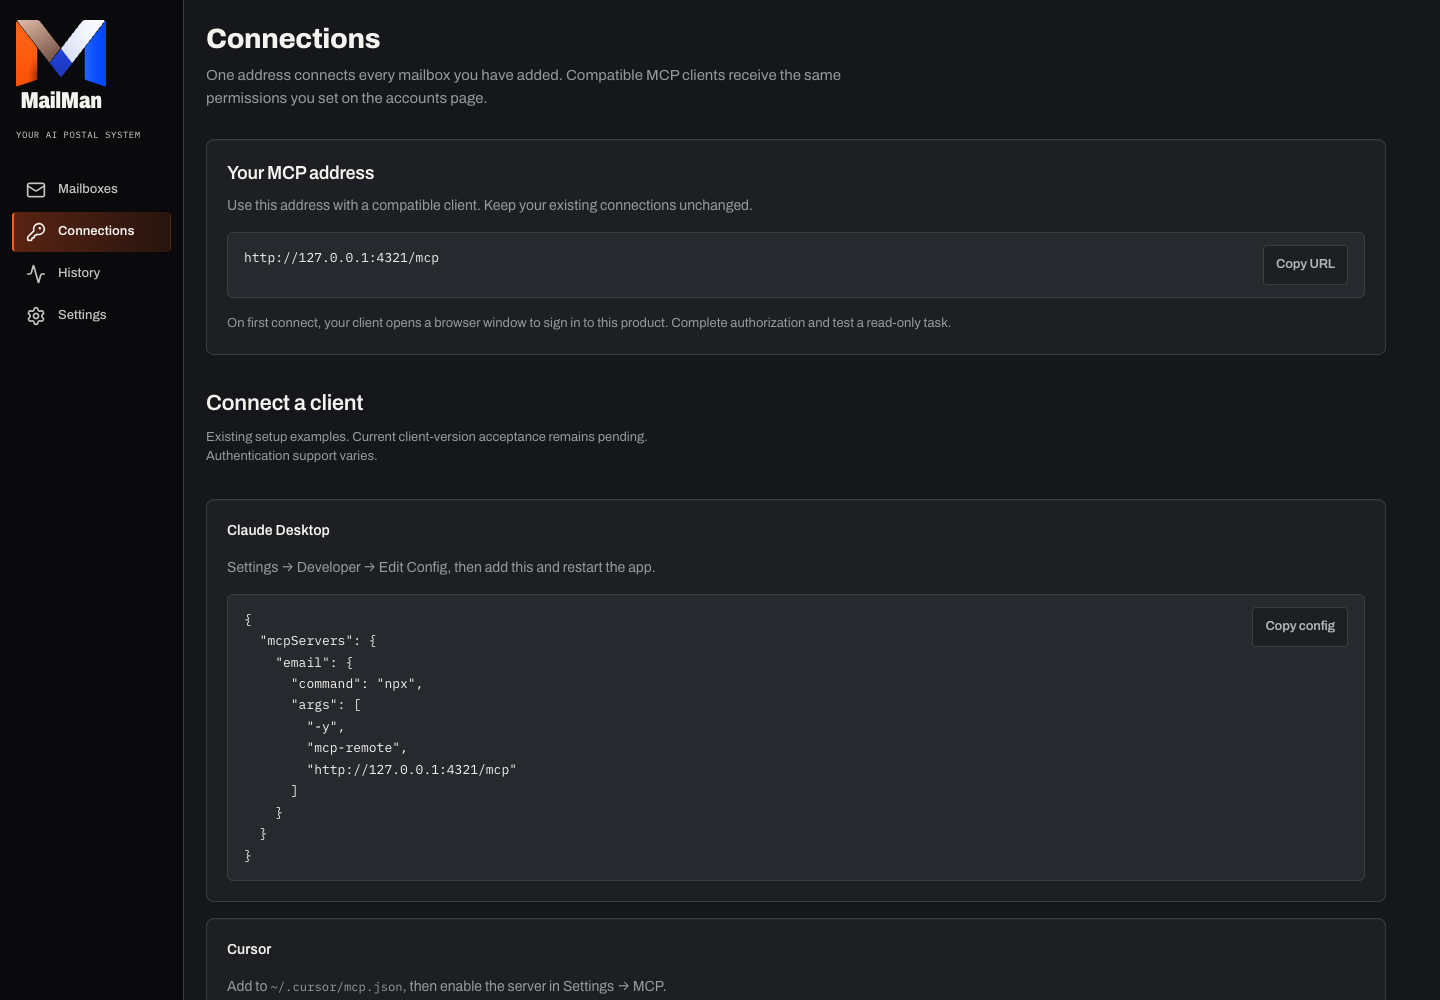The width and height of the screenshot is (1440, 1000).
Task: Click the "Existing setup examples" description text
Action: (427, 437)
